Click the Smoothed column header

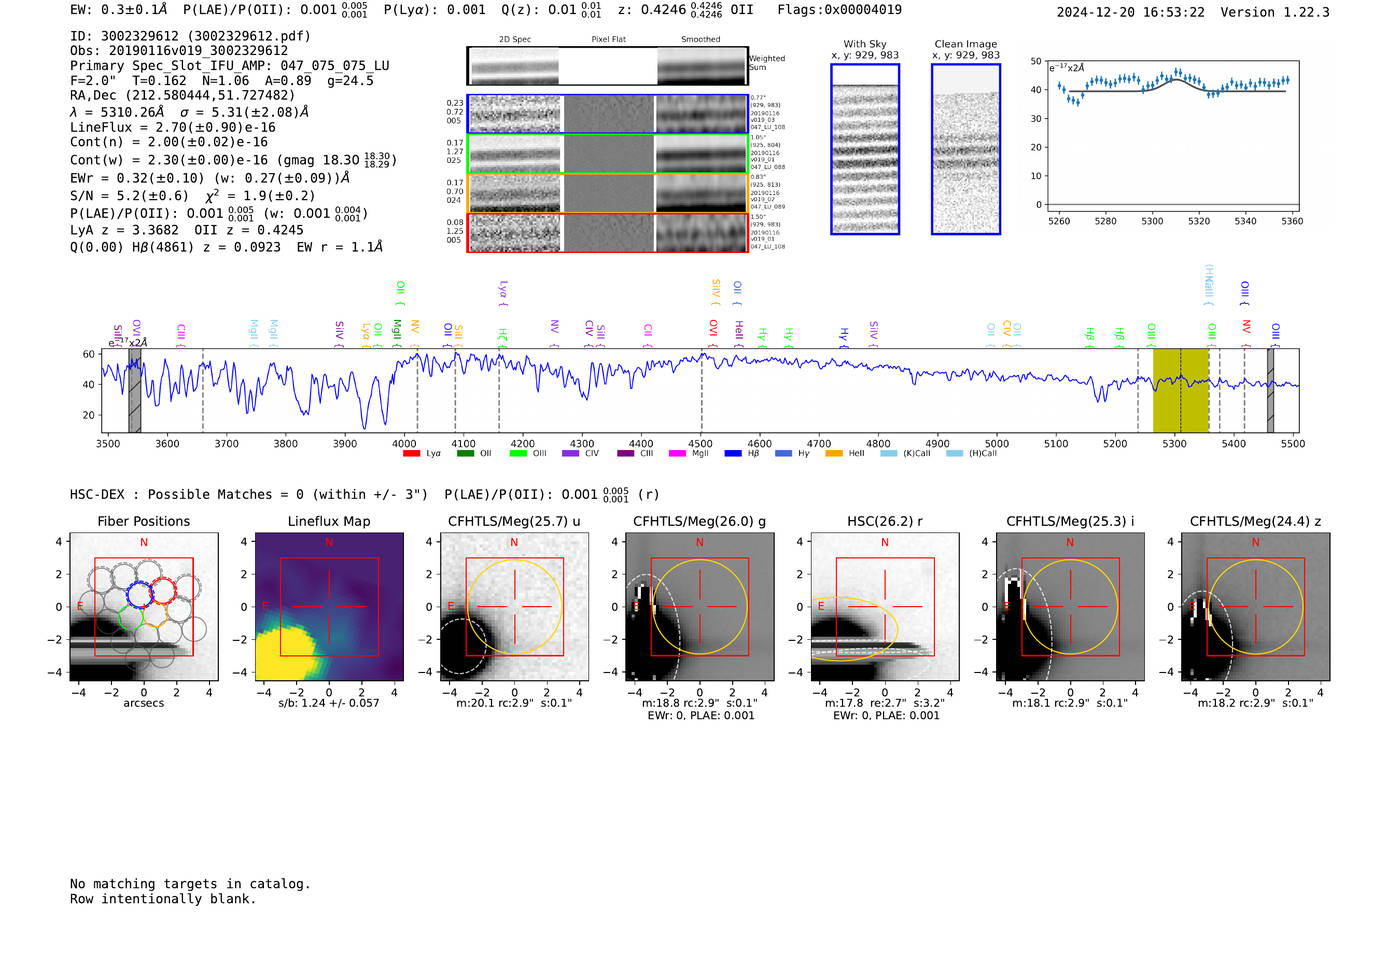coord(701,40)
